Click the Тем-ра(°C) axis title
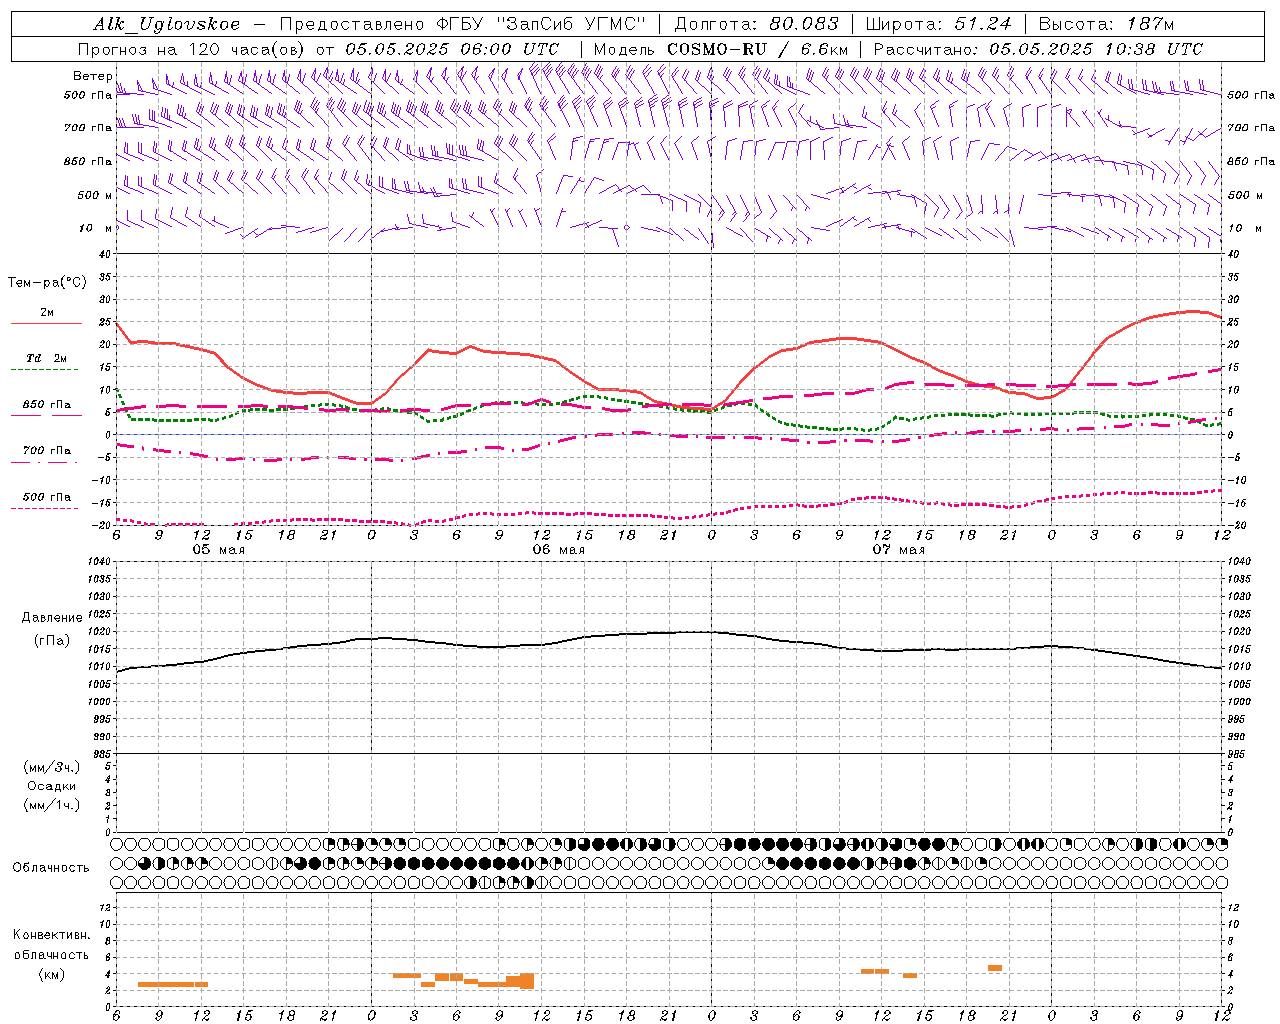This screenshot has height=1024, width=1280. click(x=47, y=283)
